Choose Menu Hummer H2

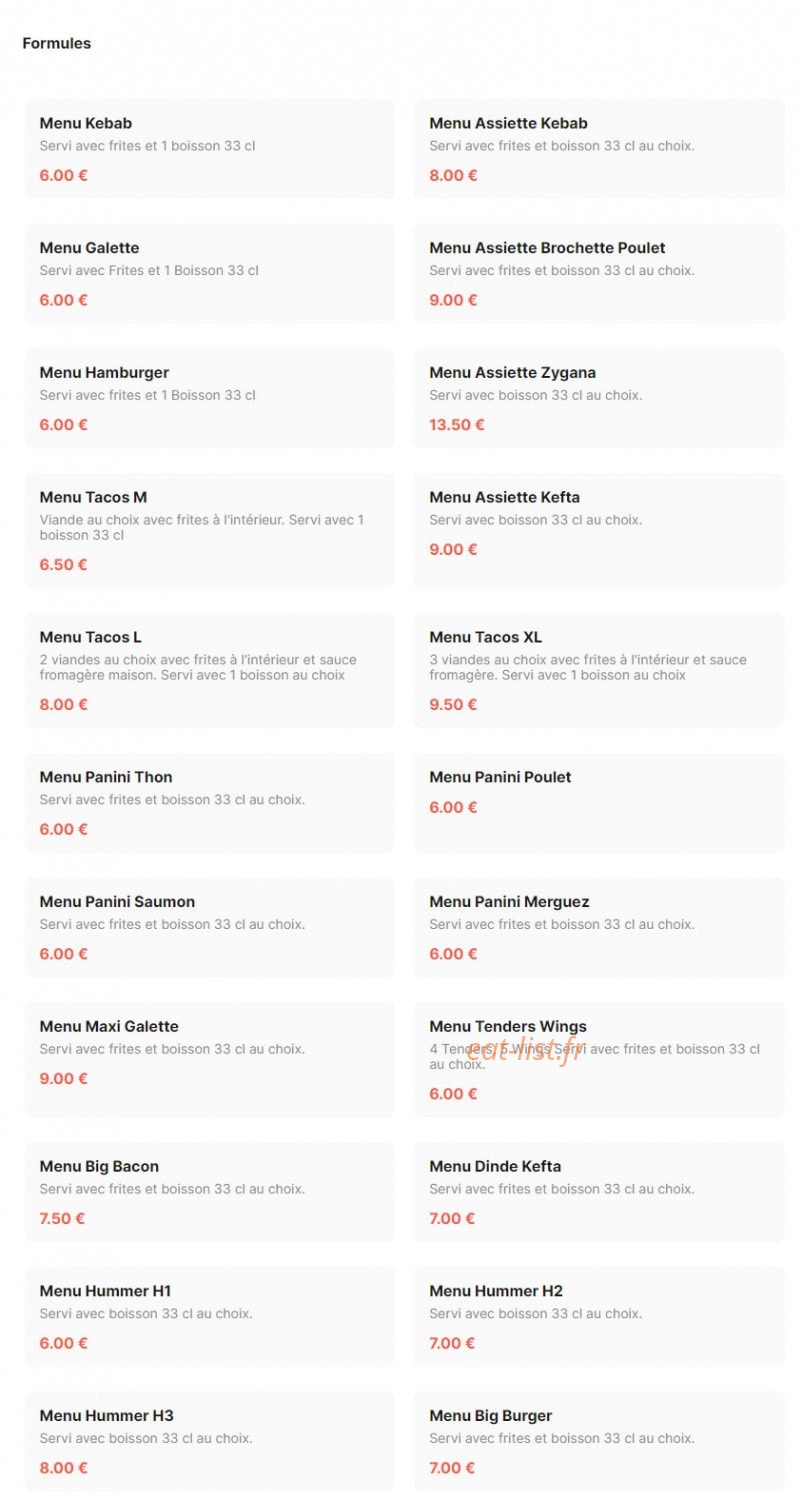tap(599, 1316)
